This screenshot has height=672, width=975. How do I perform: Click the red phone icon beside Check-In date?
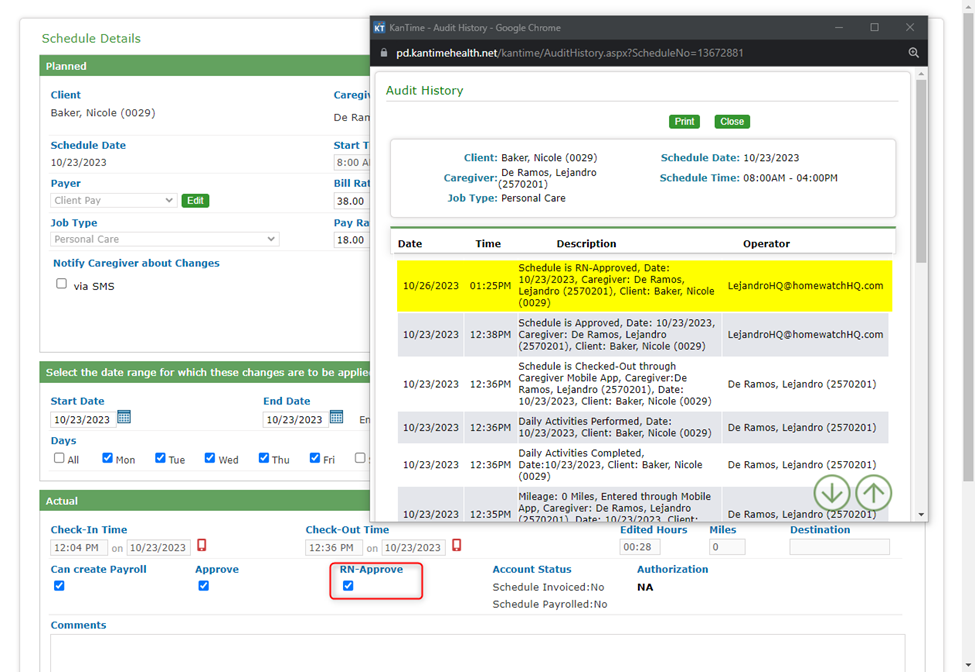(201, 546)
